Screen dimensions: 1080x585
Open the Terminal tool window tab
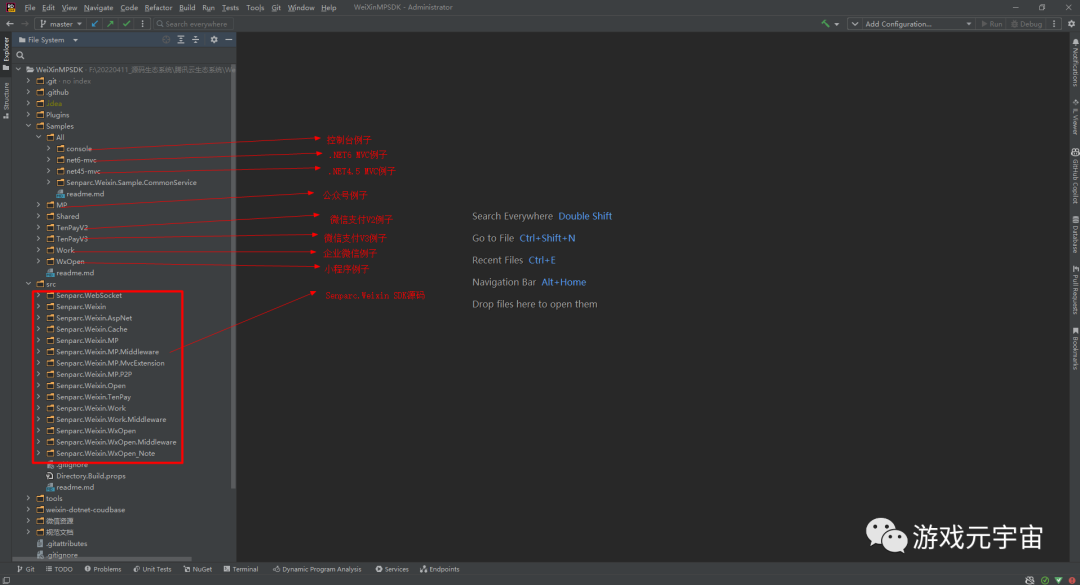tap(241, 569)
